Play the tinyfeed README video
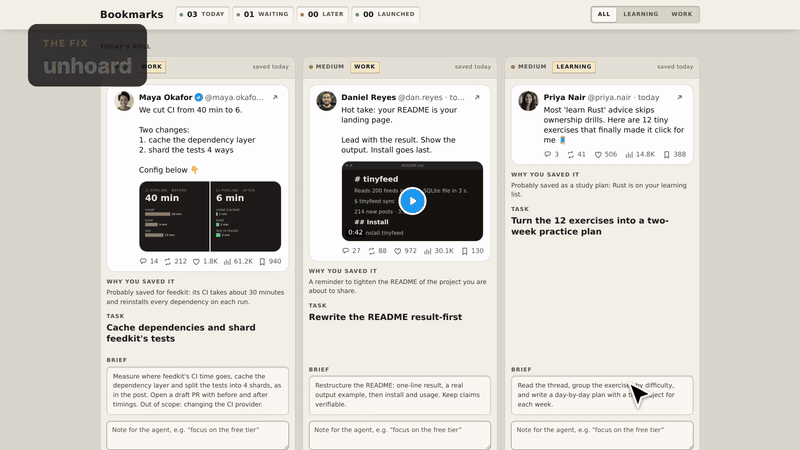Viewport: 800px width, 450px height. click(412, 201)
